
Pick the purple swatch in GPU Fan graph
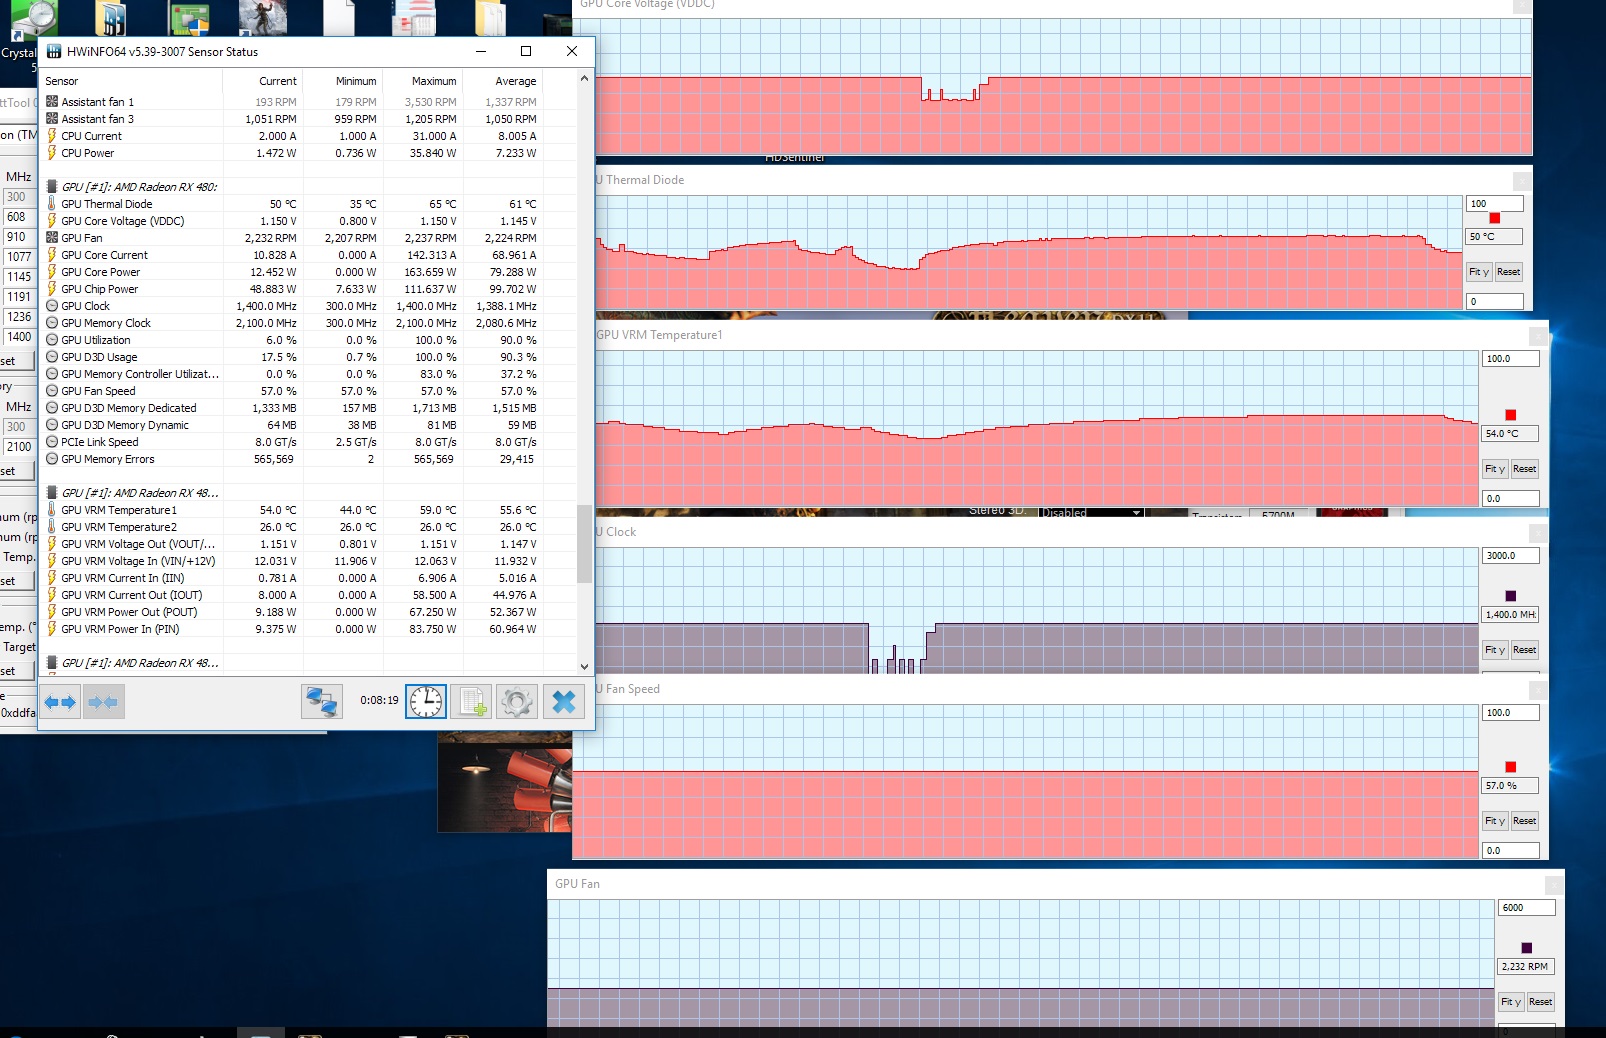tap(1527, 948)
